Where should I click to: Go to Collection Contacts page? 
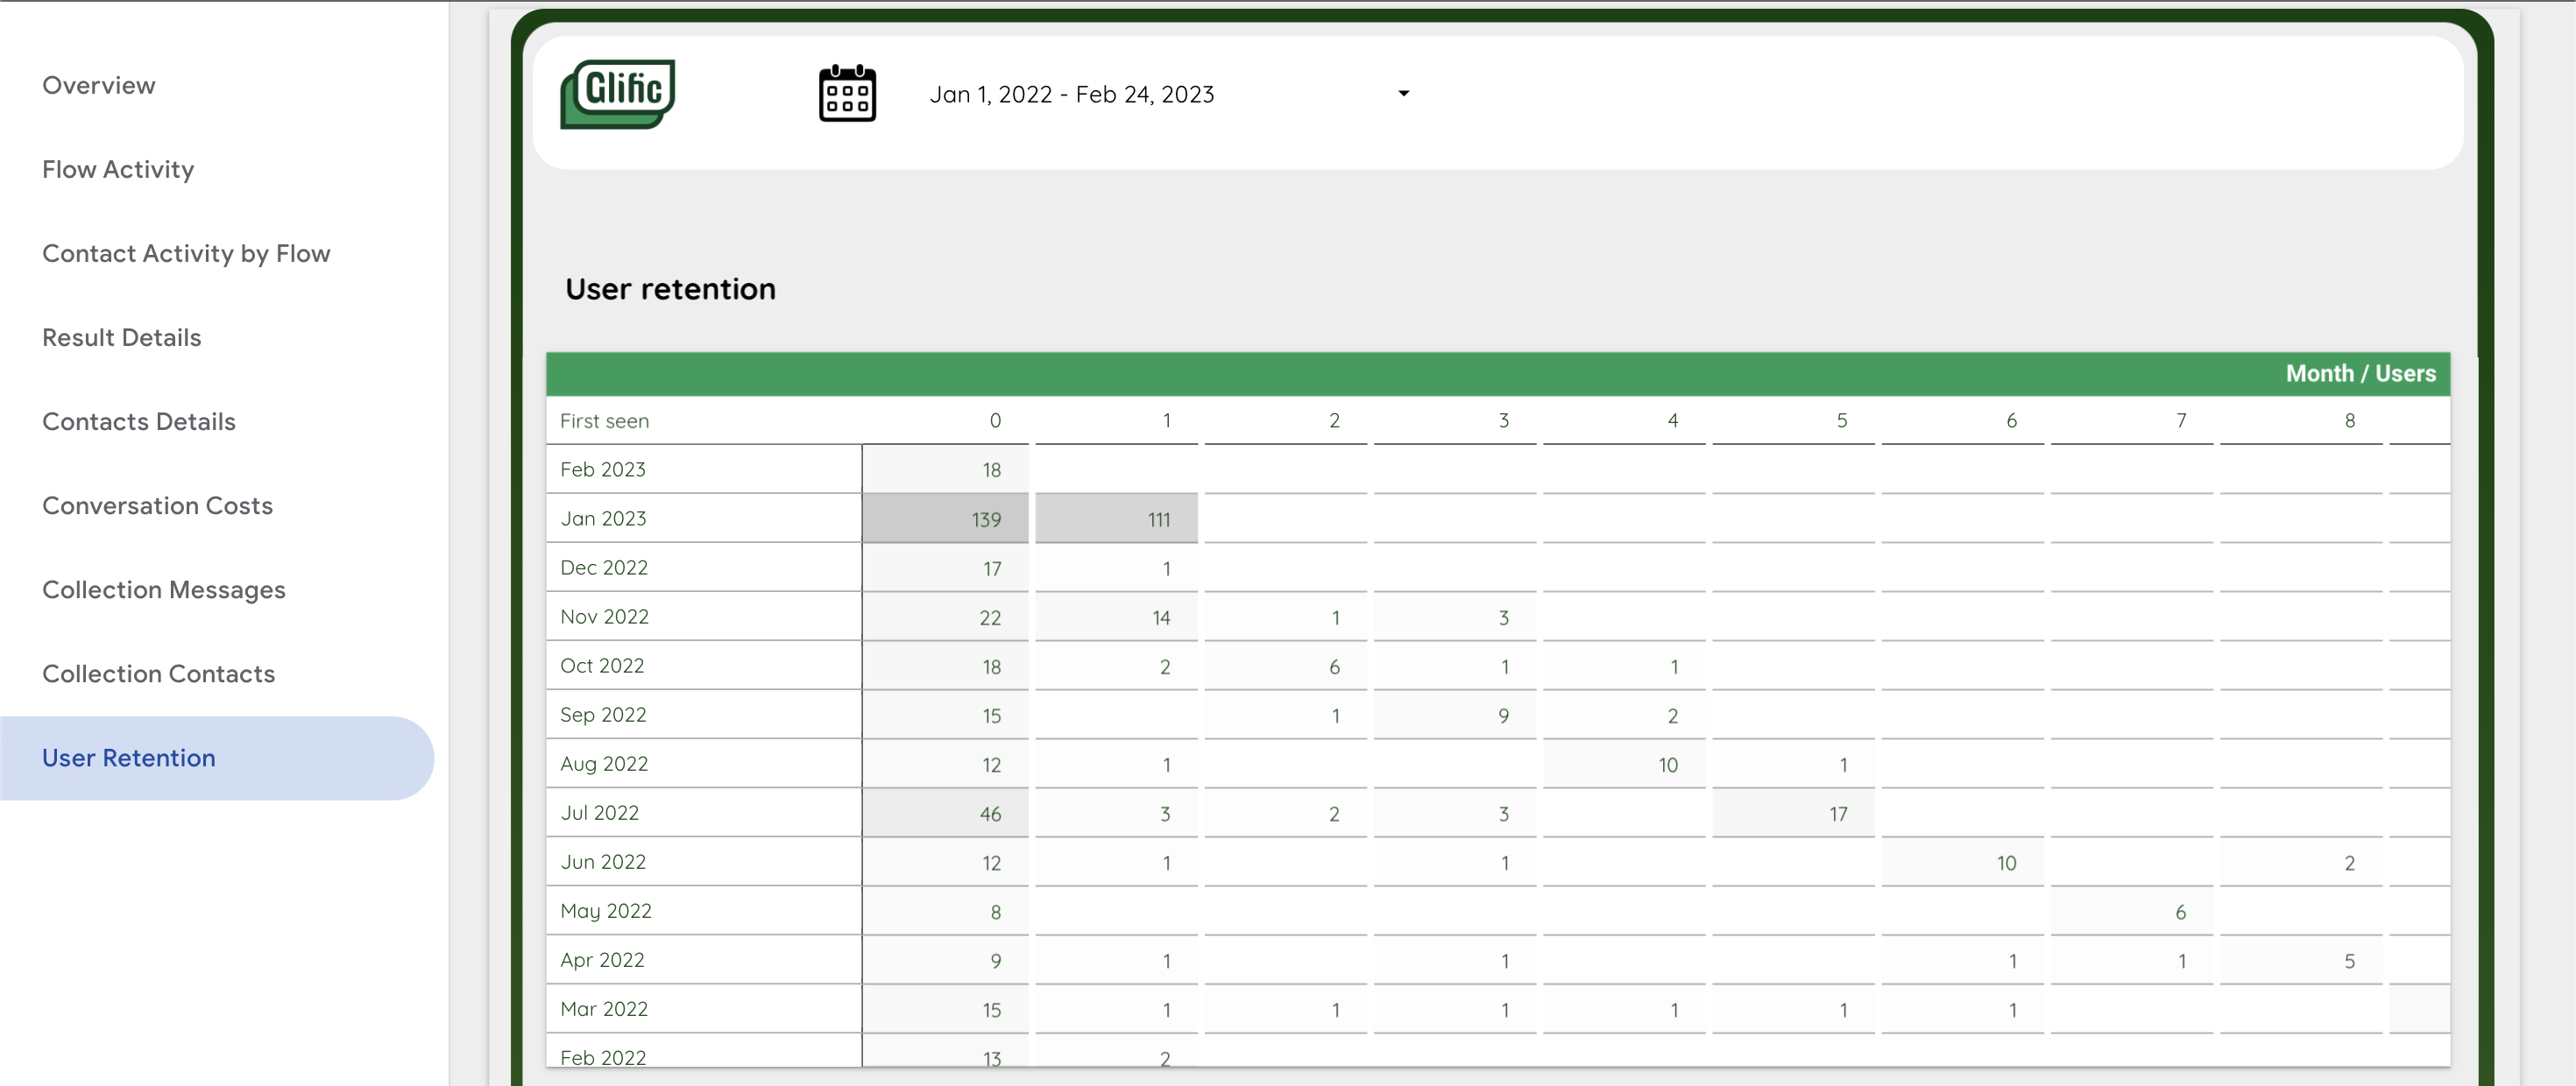pos(158,673)
